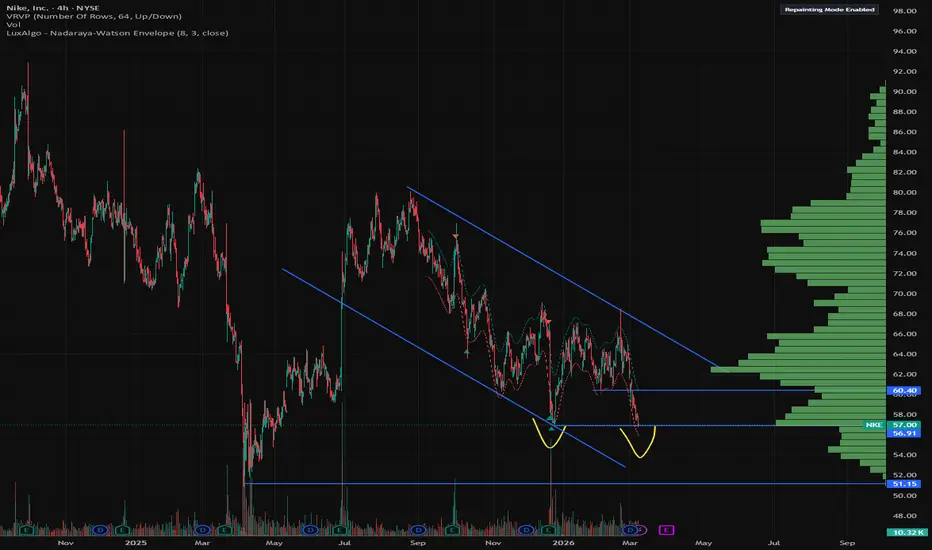
Task: Click the long volume profile bar near 62.50
Action: [x=798, y=370]
